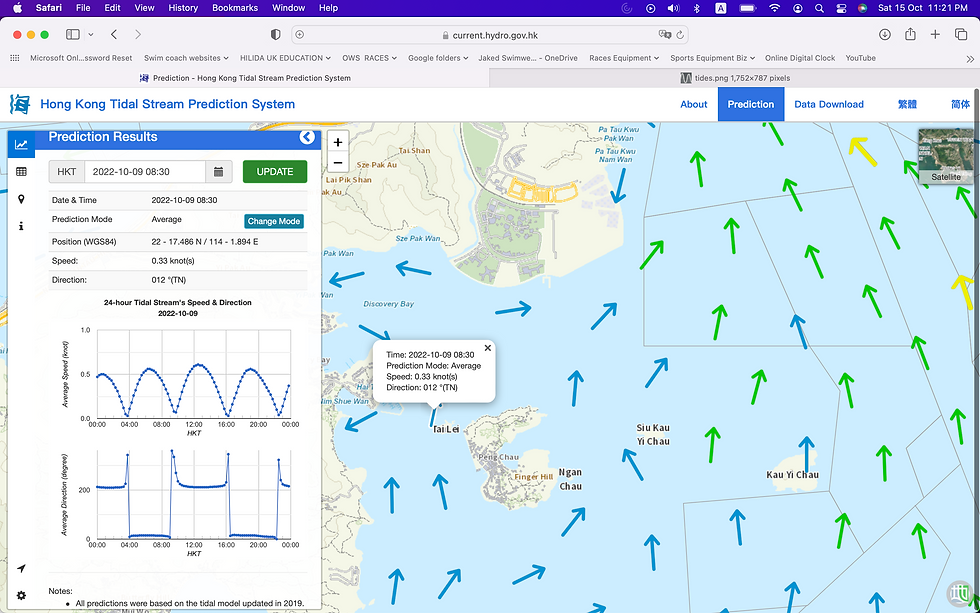Open the chart results sidebar tab
980x613 pixels.
click(21, 144)
